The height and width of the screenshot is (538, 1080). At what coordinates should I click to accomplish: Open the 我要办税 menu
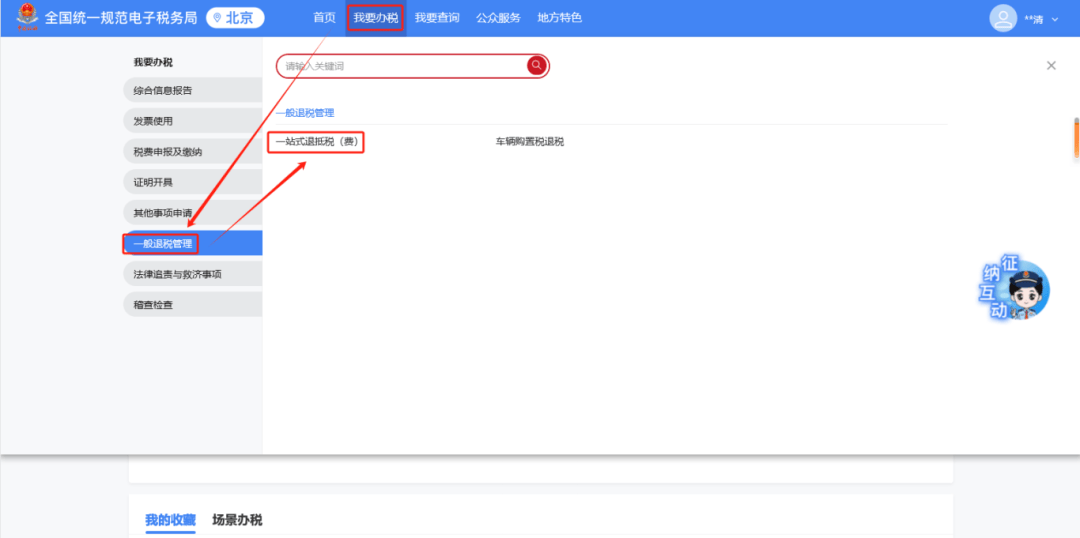point(375,18)
